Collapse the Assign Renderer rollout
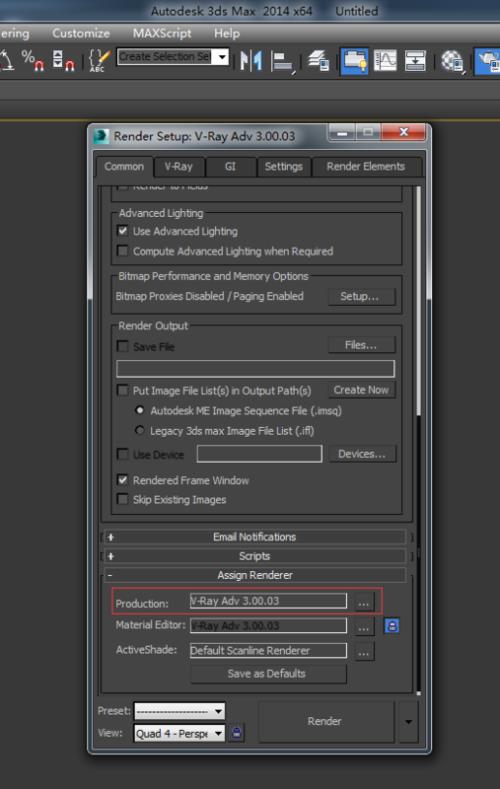This screenshot has width=500, height=789. (255, 575)
